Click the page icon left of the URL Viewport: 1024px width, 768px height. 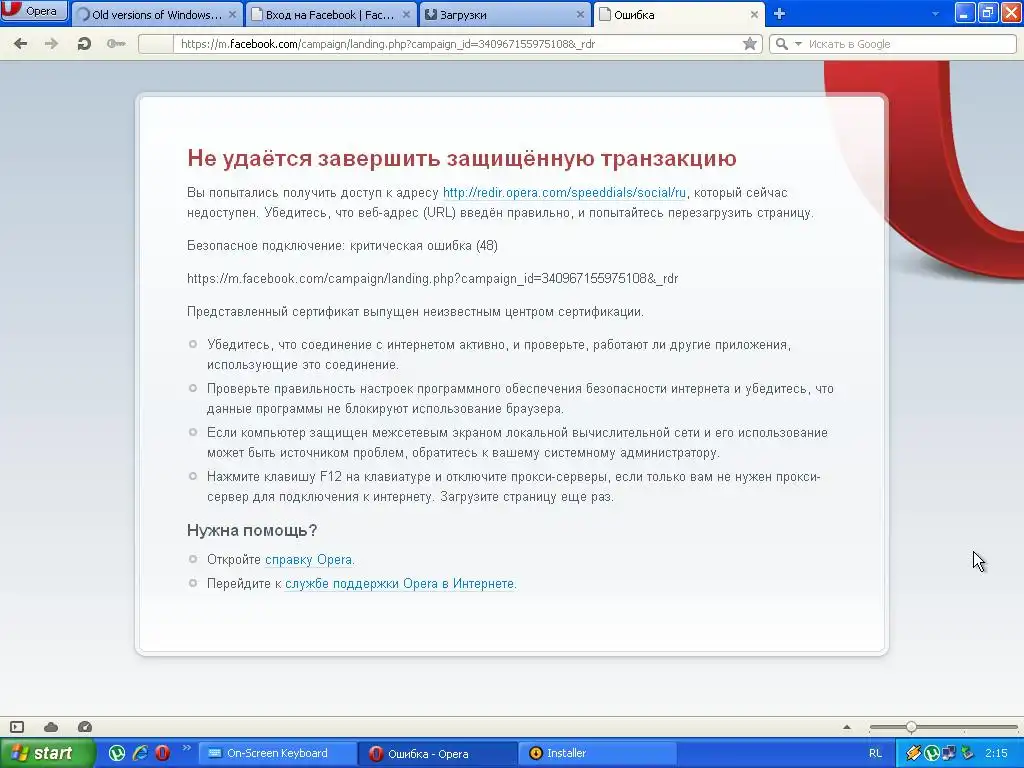click(156, 44)
